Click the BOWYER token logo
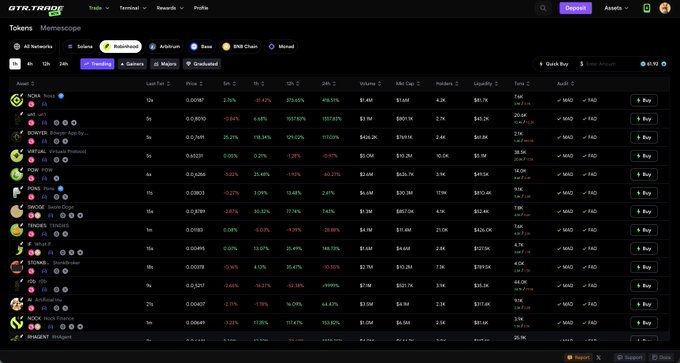The height and width of the screenshot is (363, 680). (16, 137)
